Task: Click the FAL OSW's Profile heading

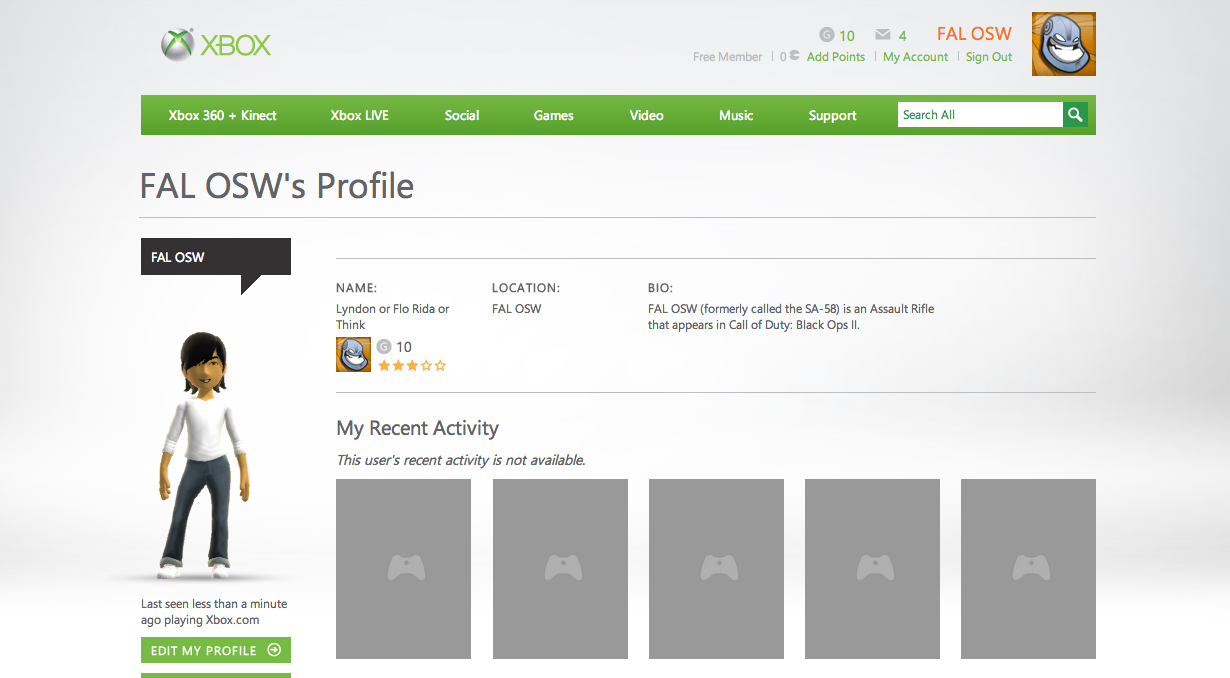Action: click(x=277, y=186)
